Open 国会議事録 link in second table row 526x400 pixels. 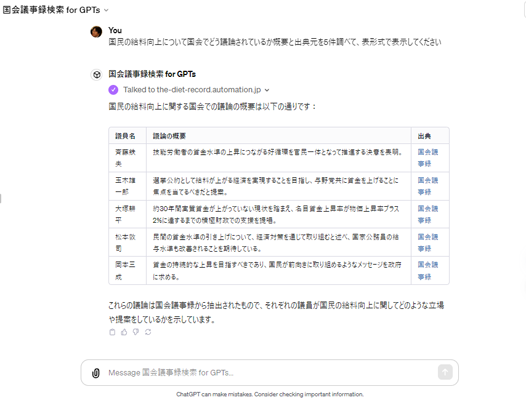(x=428, y=186)
